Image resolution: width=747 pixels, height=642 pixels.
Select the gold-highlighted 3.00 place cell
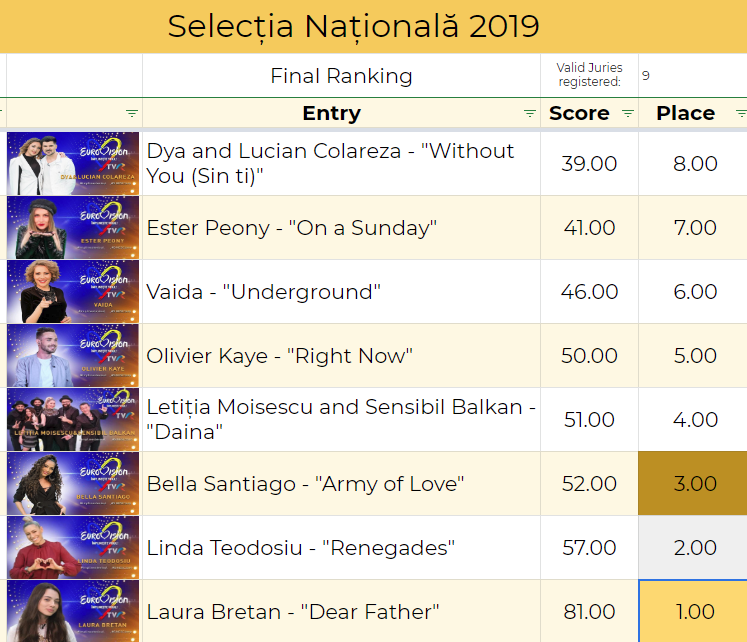tap(693, 483)
